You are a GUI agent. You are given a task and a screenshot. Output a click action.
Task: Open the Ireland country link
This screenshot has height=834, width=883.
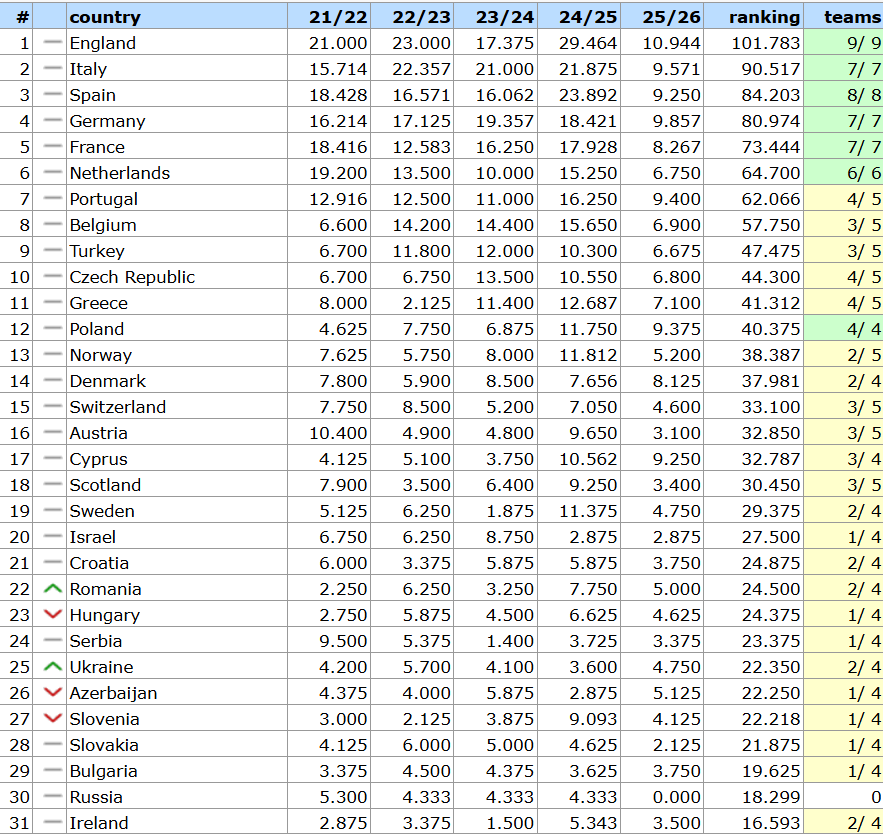[98, 823]
